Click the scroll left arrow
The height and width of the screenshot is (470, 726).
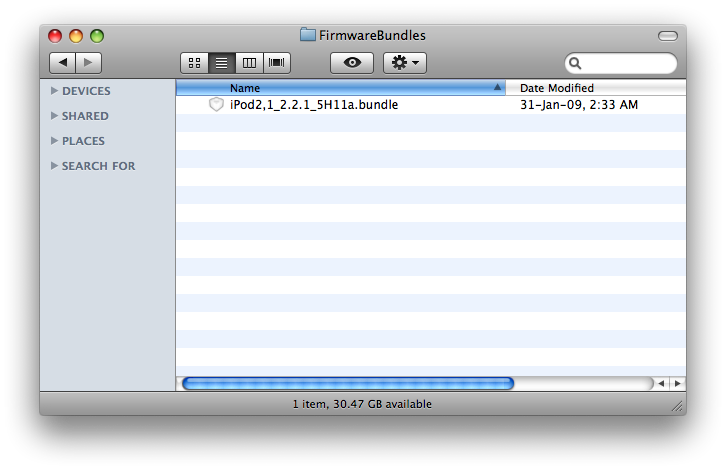click(661, 383)
